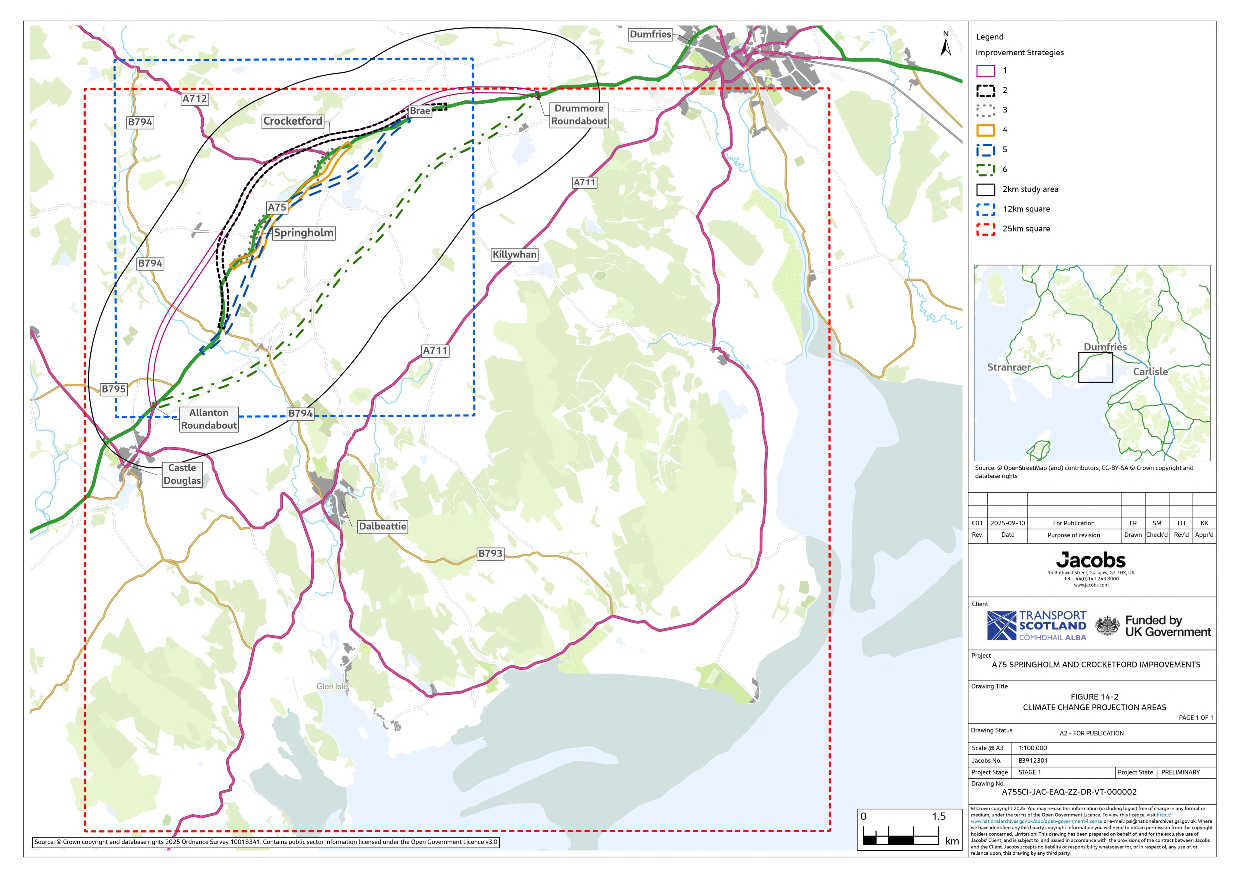
Task: Select the Strategy 2 black dashed legend symbol
Action: pos(985,90)
